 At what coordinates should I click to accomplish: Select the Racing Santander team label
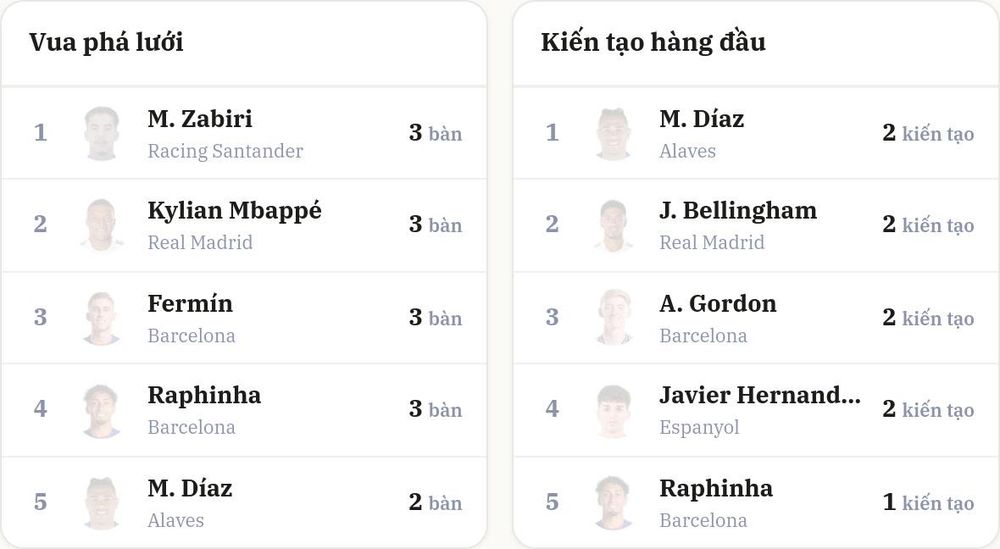click(225, 151)
